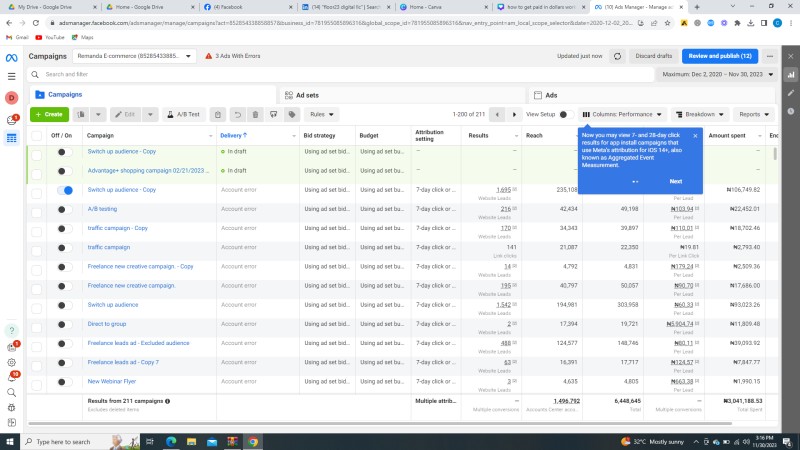800x450 pixels.
Task: Open the hamburger menu in left sidebar
Action: 11,77
